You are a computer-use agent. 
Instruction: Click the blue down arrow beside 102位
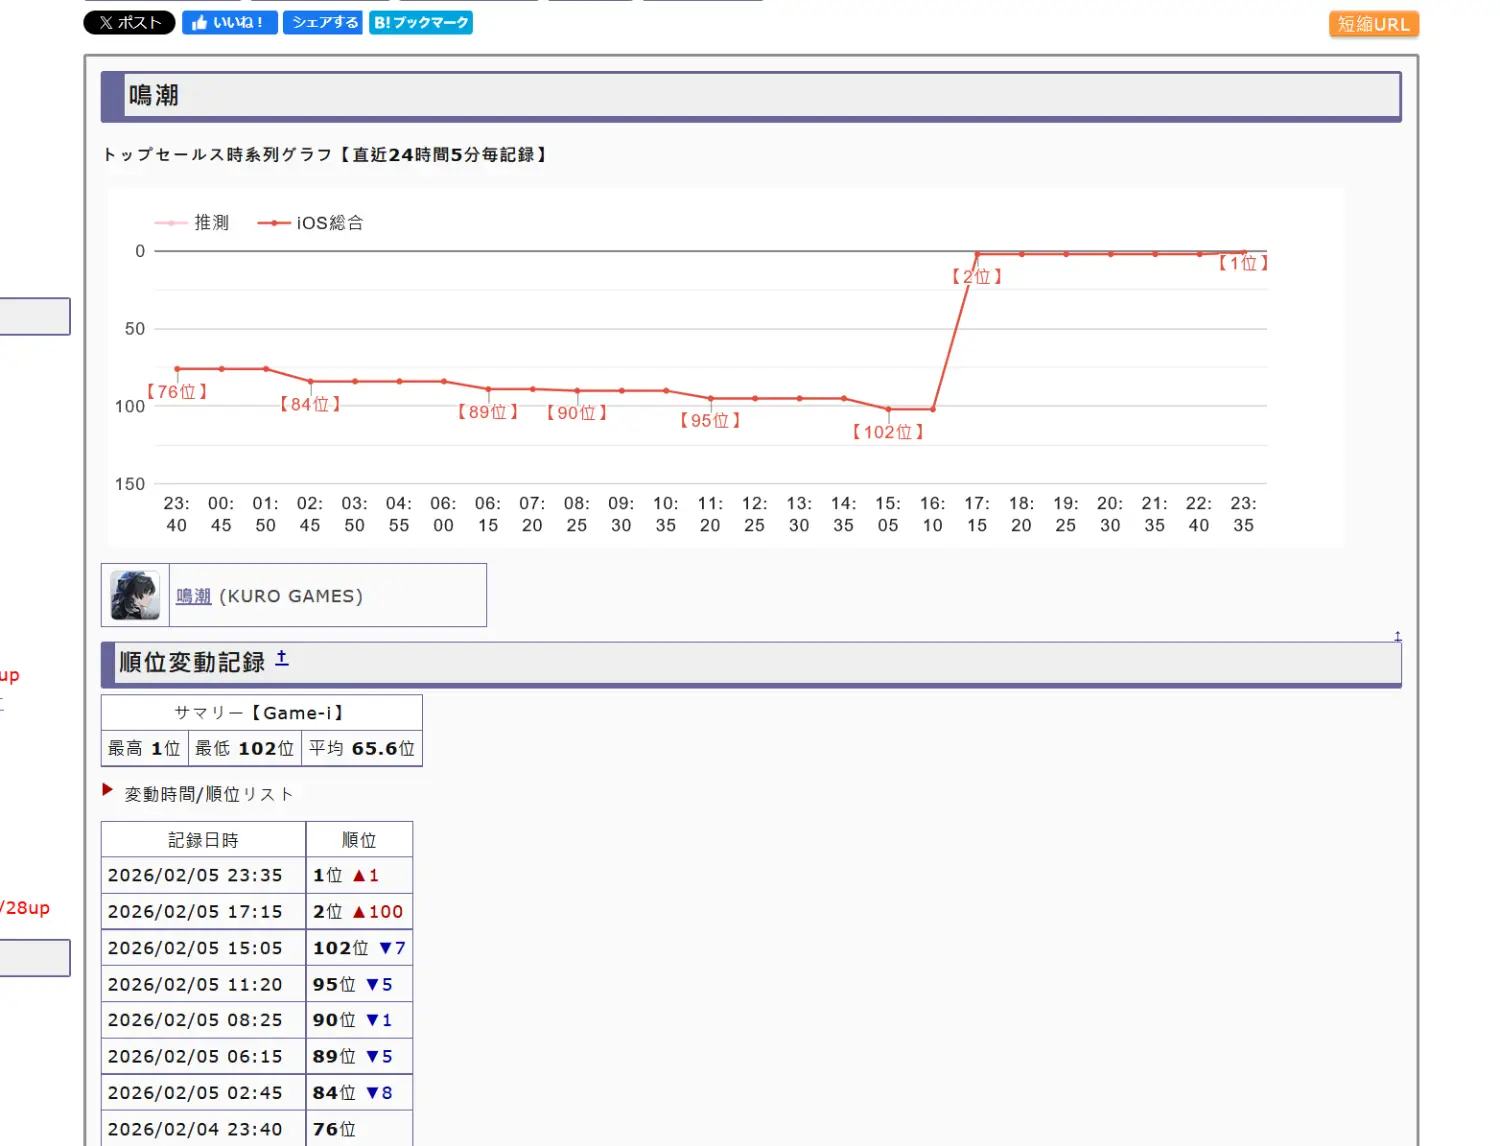coord(385,948)
